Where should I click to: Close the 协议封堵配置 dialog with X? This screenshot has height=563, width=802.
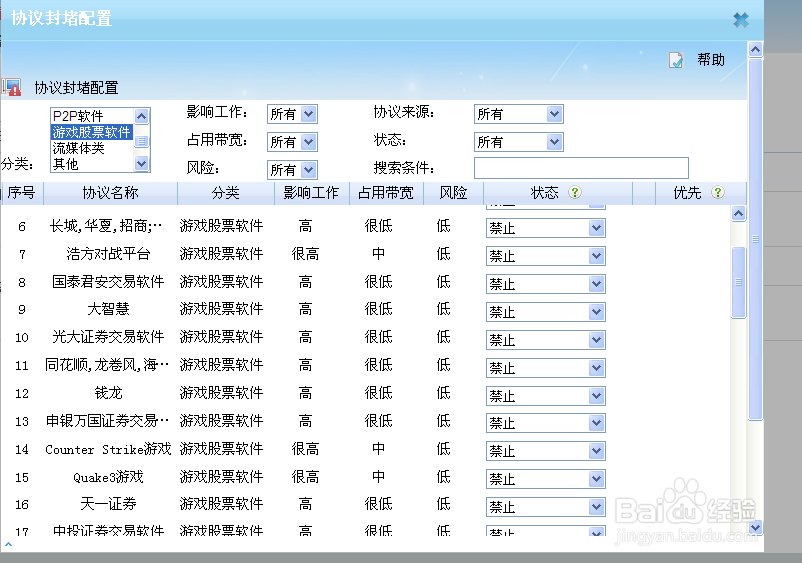tap(741, 20)
